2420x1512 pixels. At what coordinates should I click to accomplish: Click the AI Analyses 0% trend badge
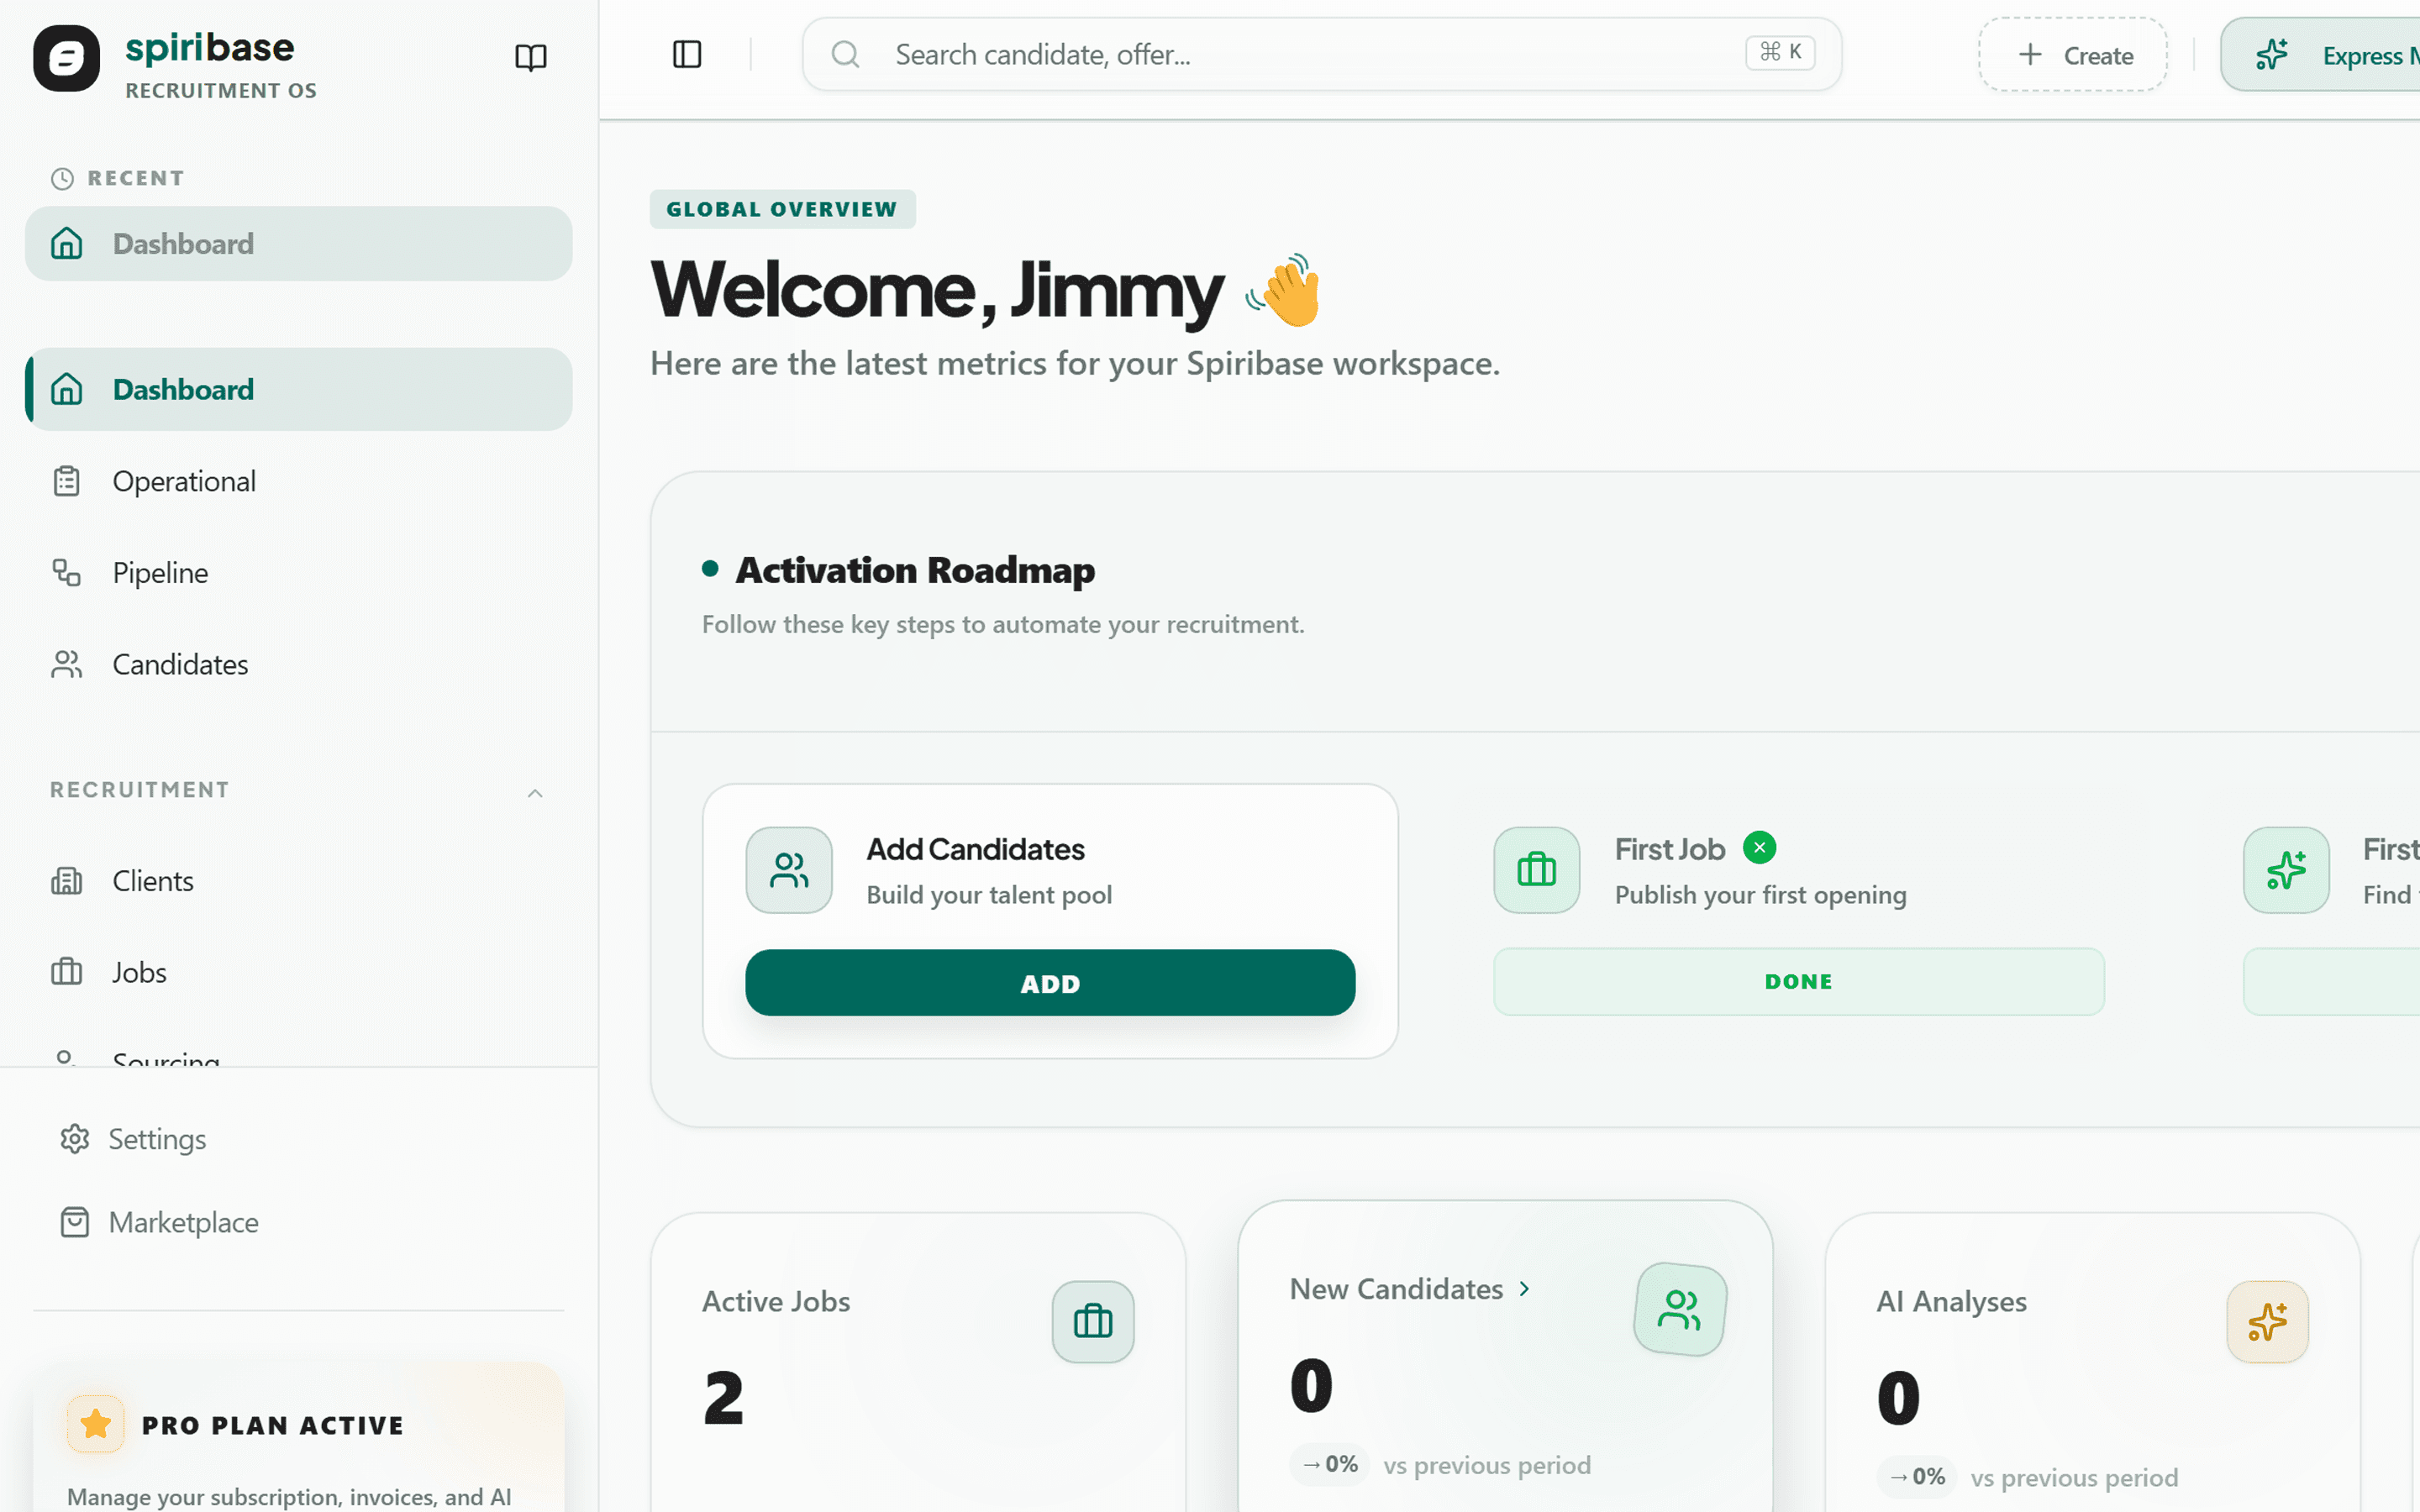1917,1477
